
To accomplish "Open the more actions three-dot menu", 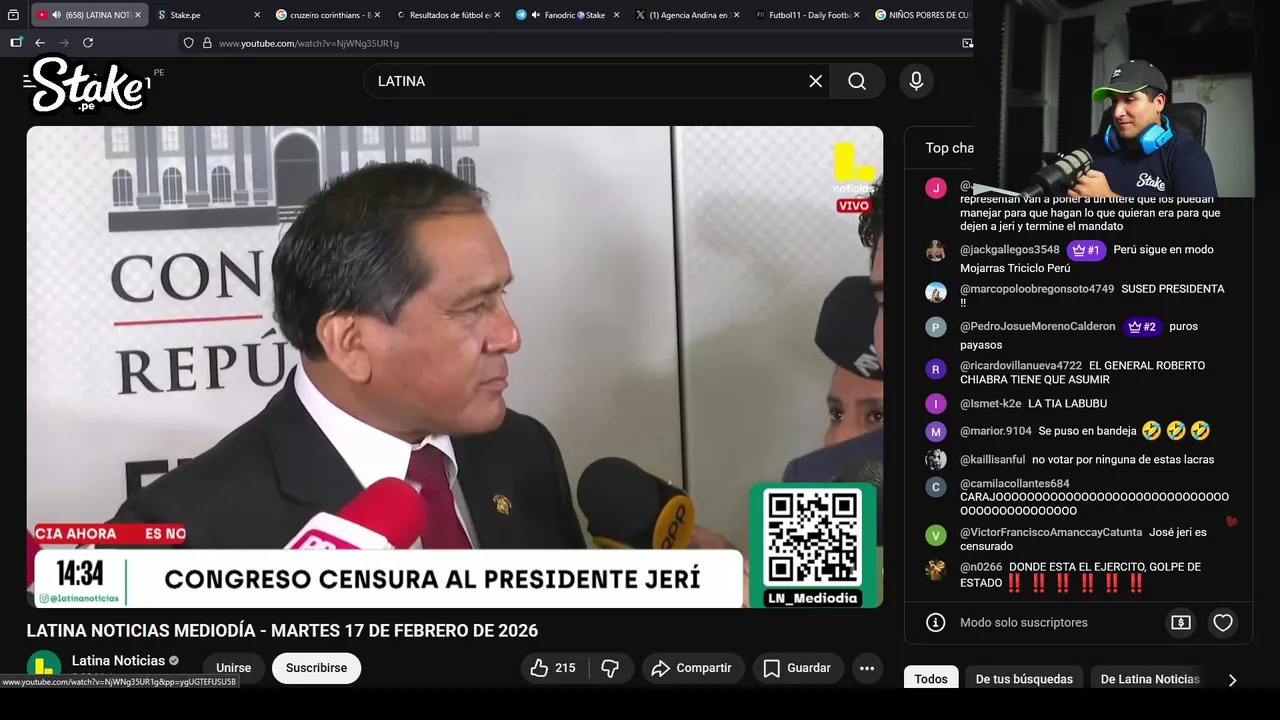I will tap(867, 668).
